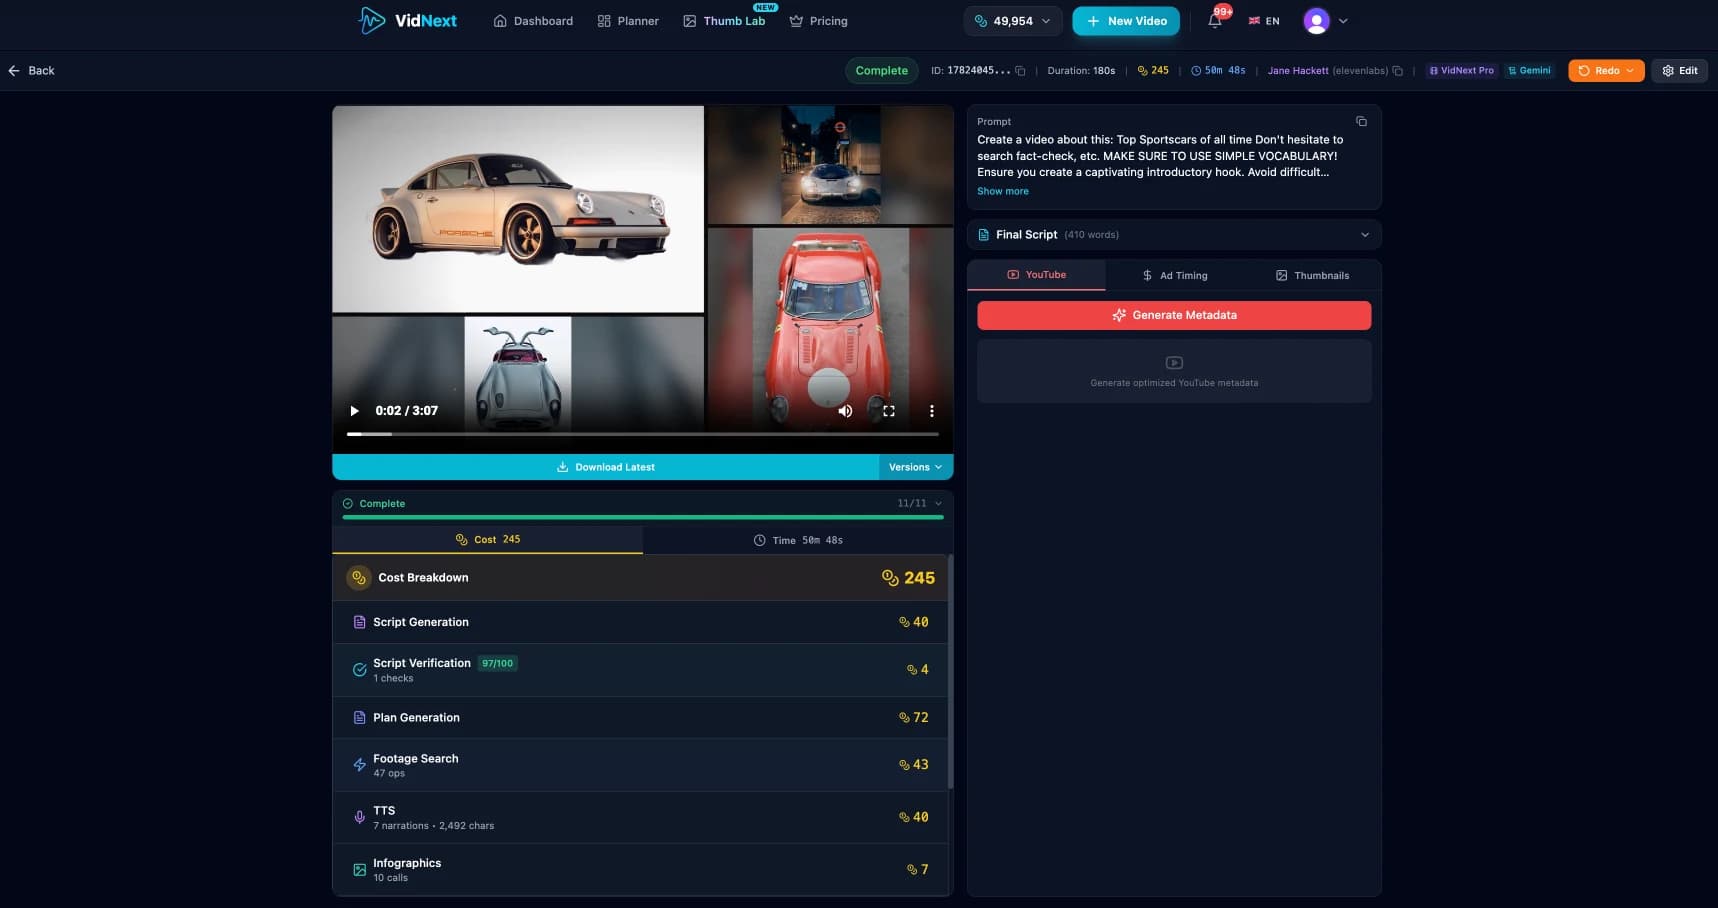Click the Footage Search lightning icon
The image size is (1718, 908).
point(359,765)
